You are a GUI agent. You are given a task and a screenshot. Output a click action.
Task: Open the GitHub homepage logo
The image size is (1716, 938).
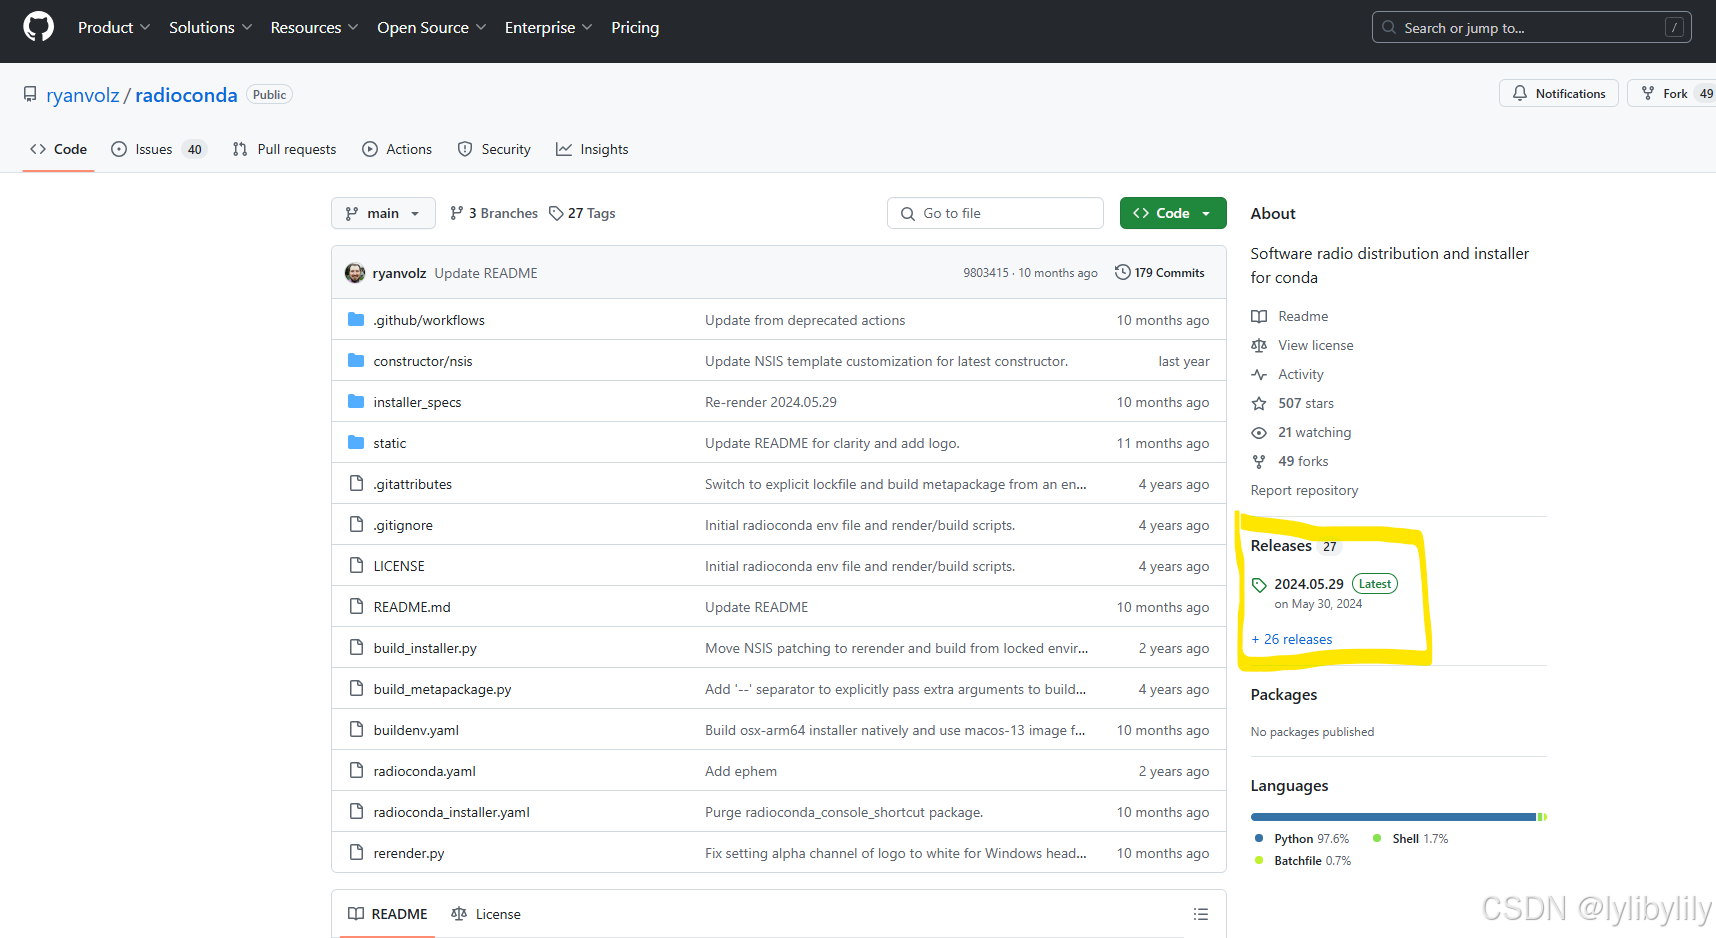click(38, 27)
